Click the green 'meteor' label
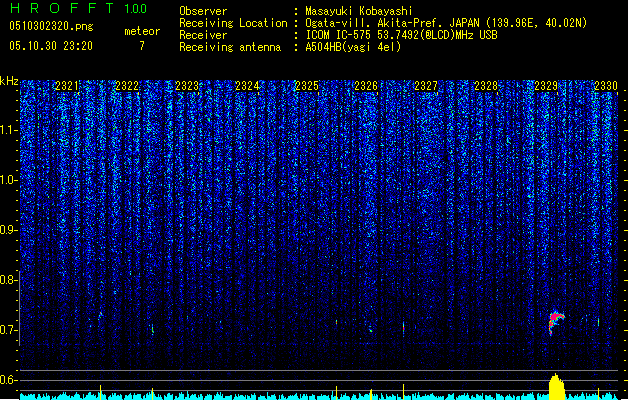629x400 pixels. (x=142, y=31)
